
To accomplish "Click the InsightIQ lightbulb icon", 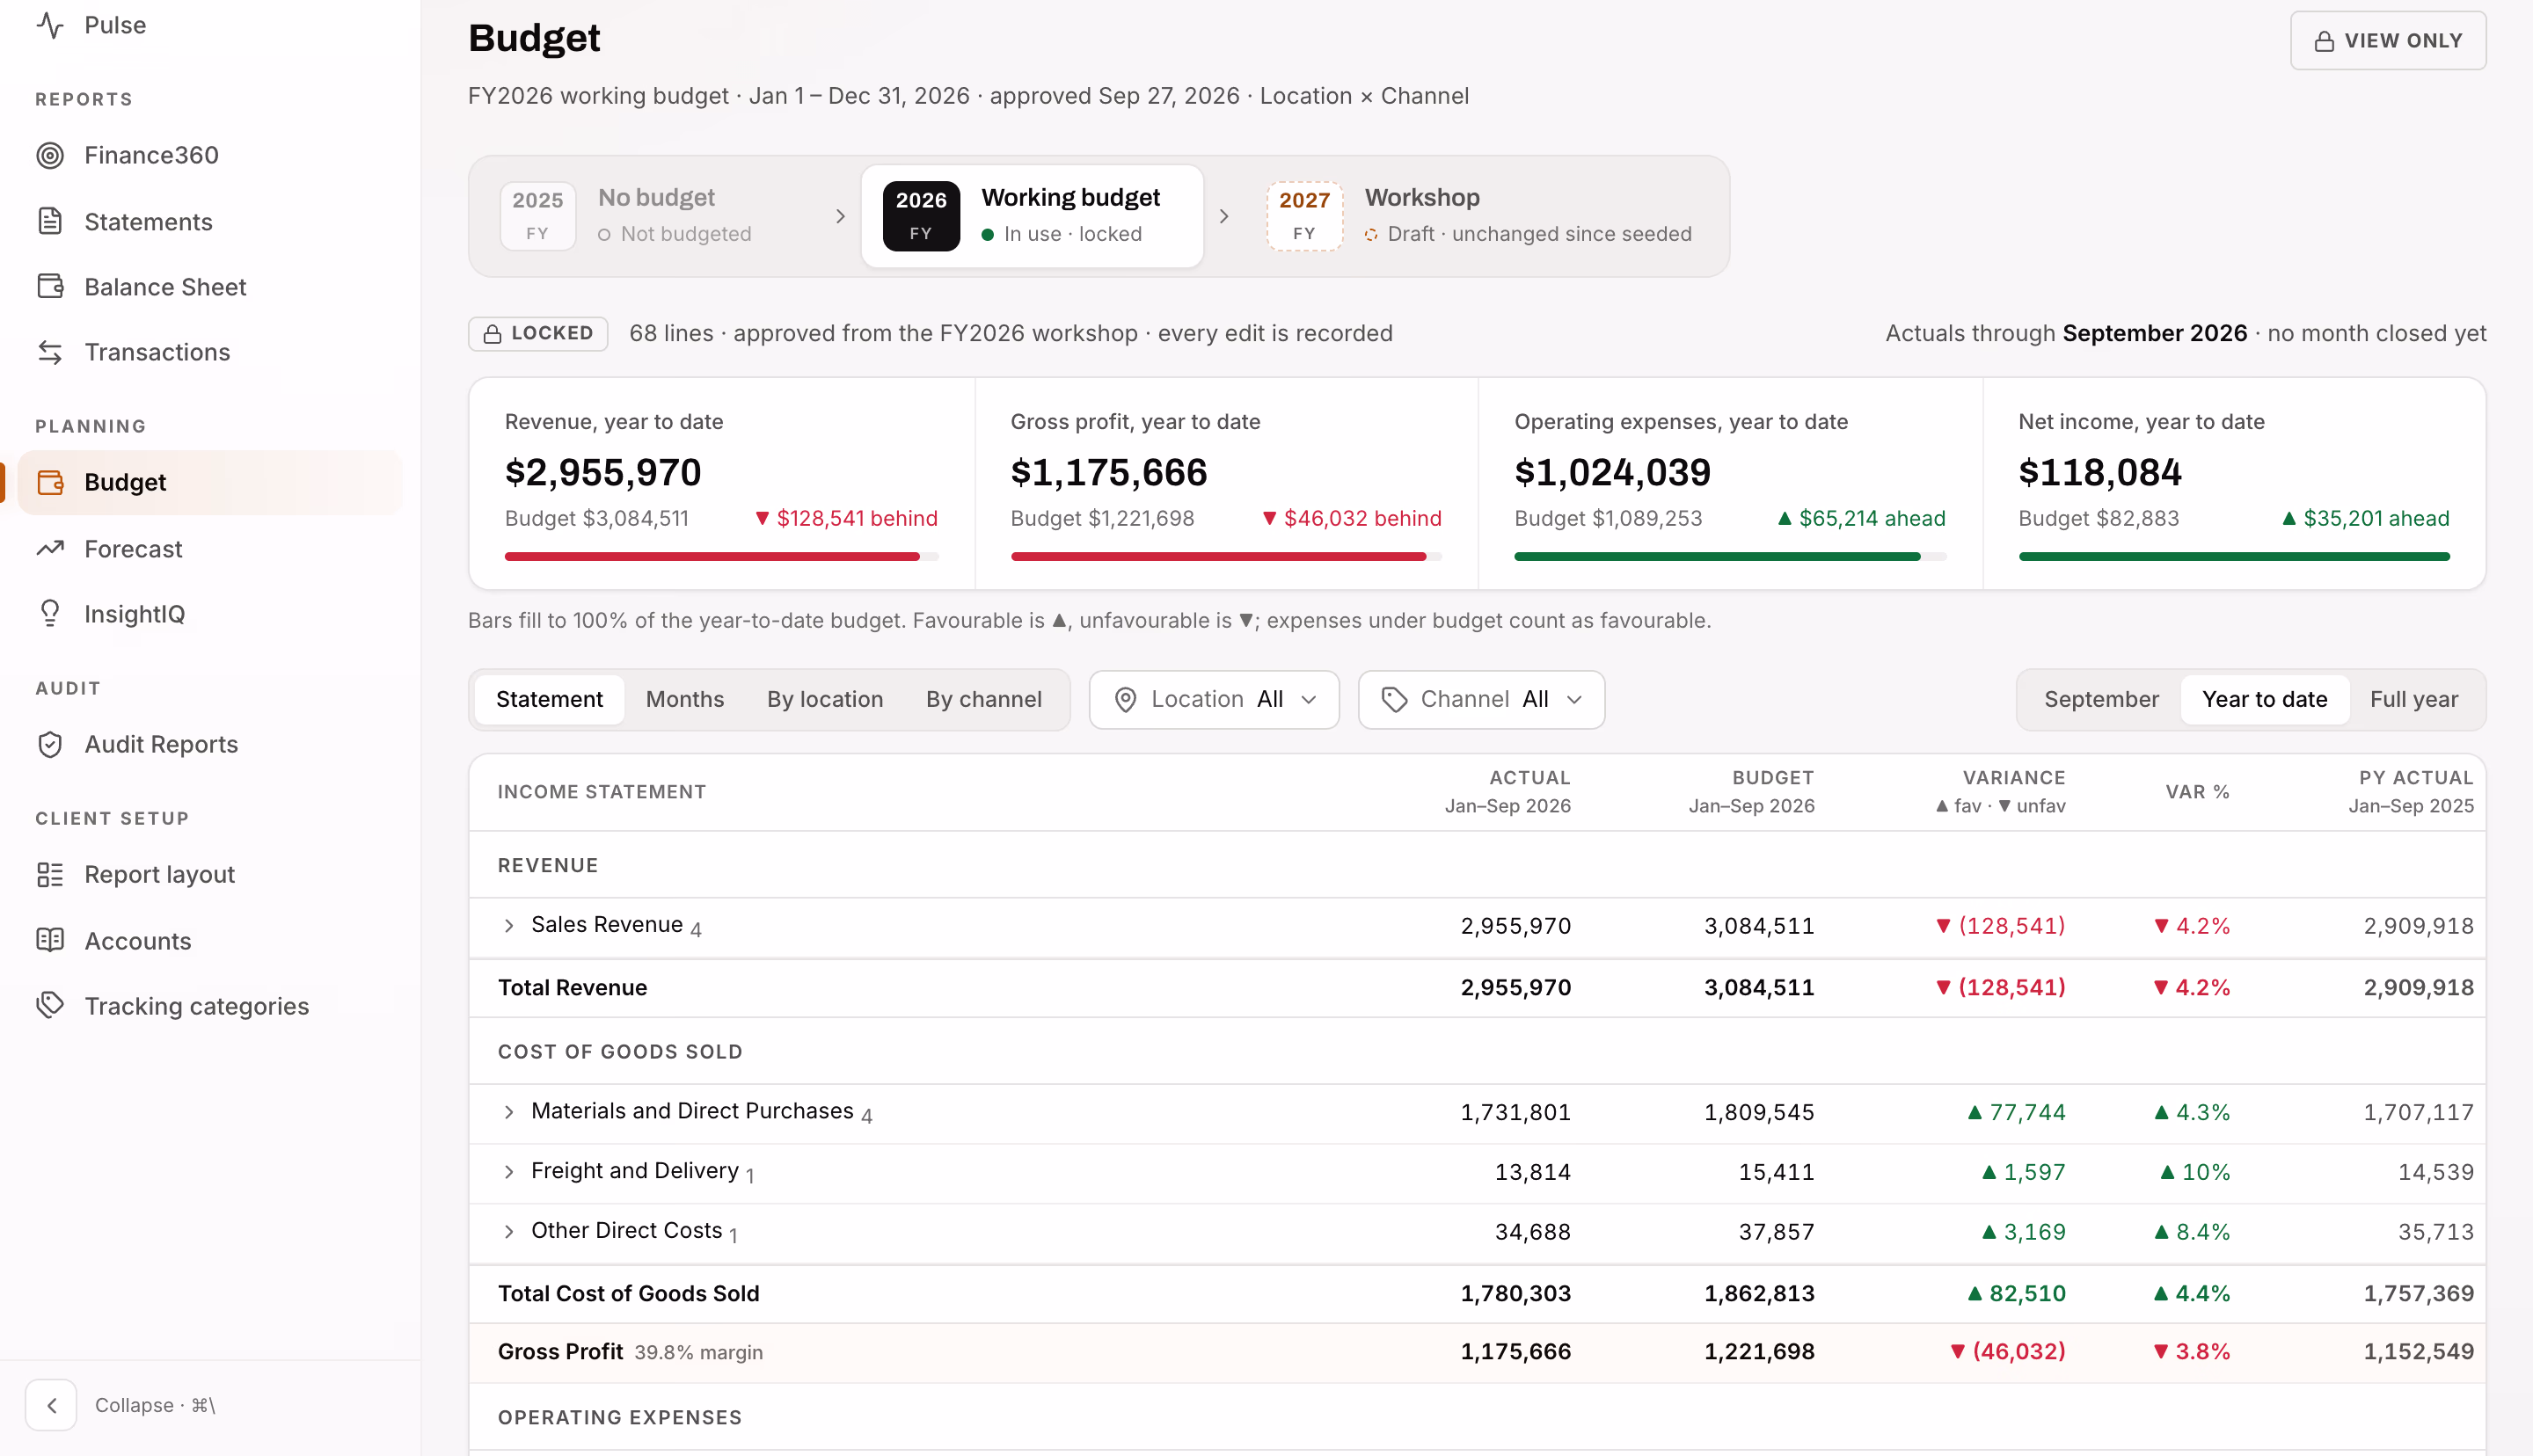I will pyautogui.click(x=50, y=613).
